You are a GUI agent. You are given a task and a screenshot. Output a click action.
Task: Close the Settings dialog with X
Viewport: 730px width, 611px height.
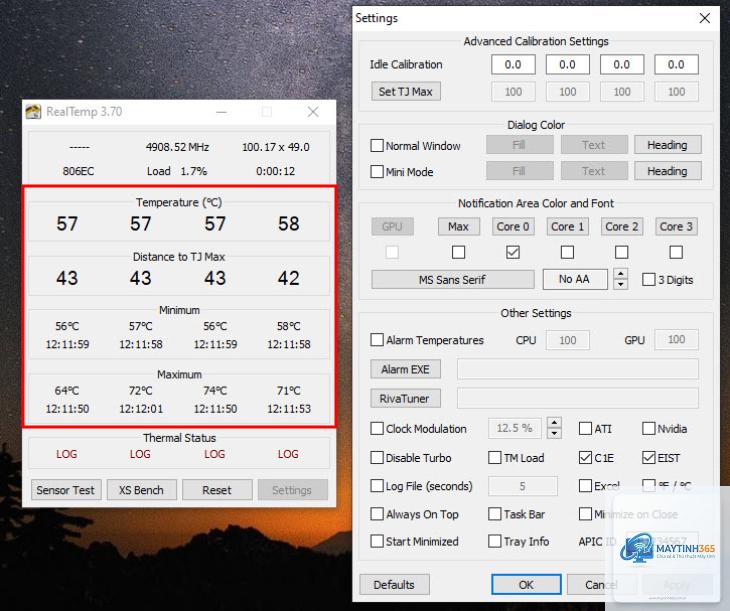[x=704, y=18]
